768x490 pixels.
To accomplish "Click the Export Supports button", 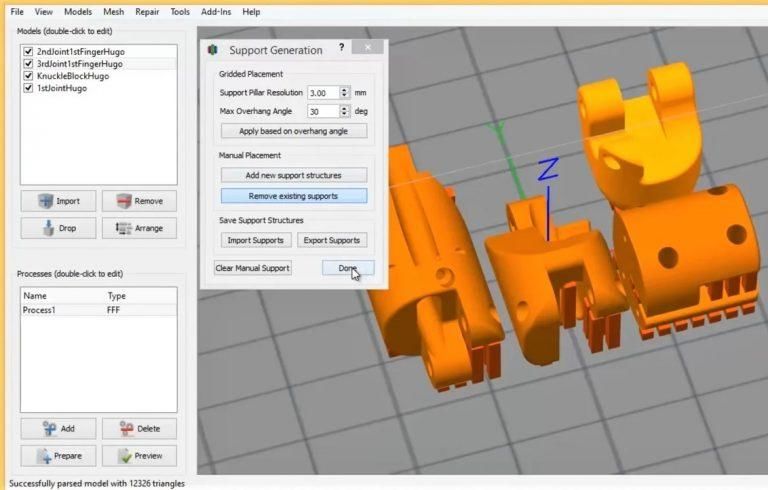I will pos(332,240).
